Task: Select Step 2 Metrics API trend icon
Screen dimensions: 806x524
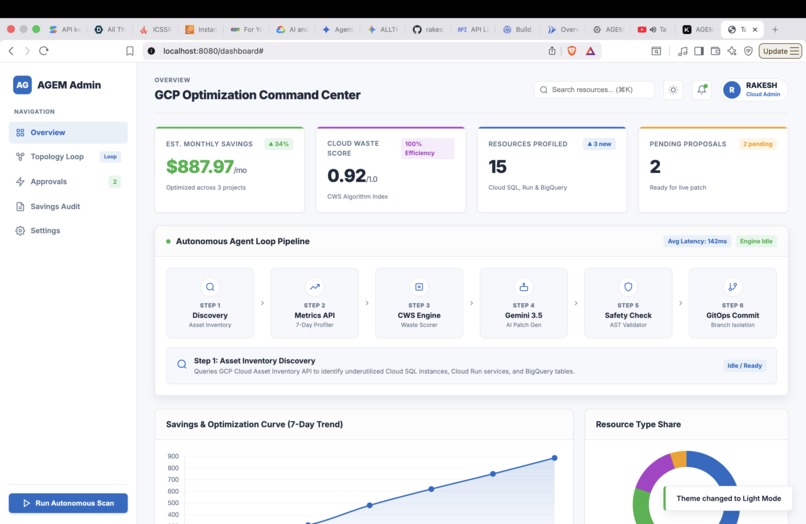Action: pos(315,287)
